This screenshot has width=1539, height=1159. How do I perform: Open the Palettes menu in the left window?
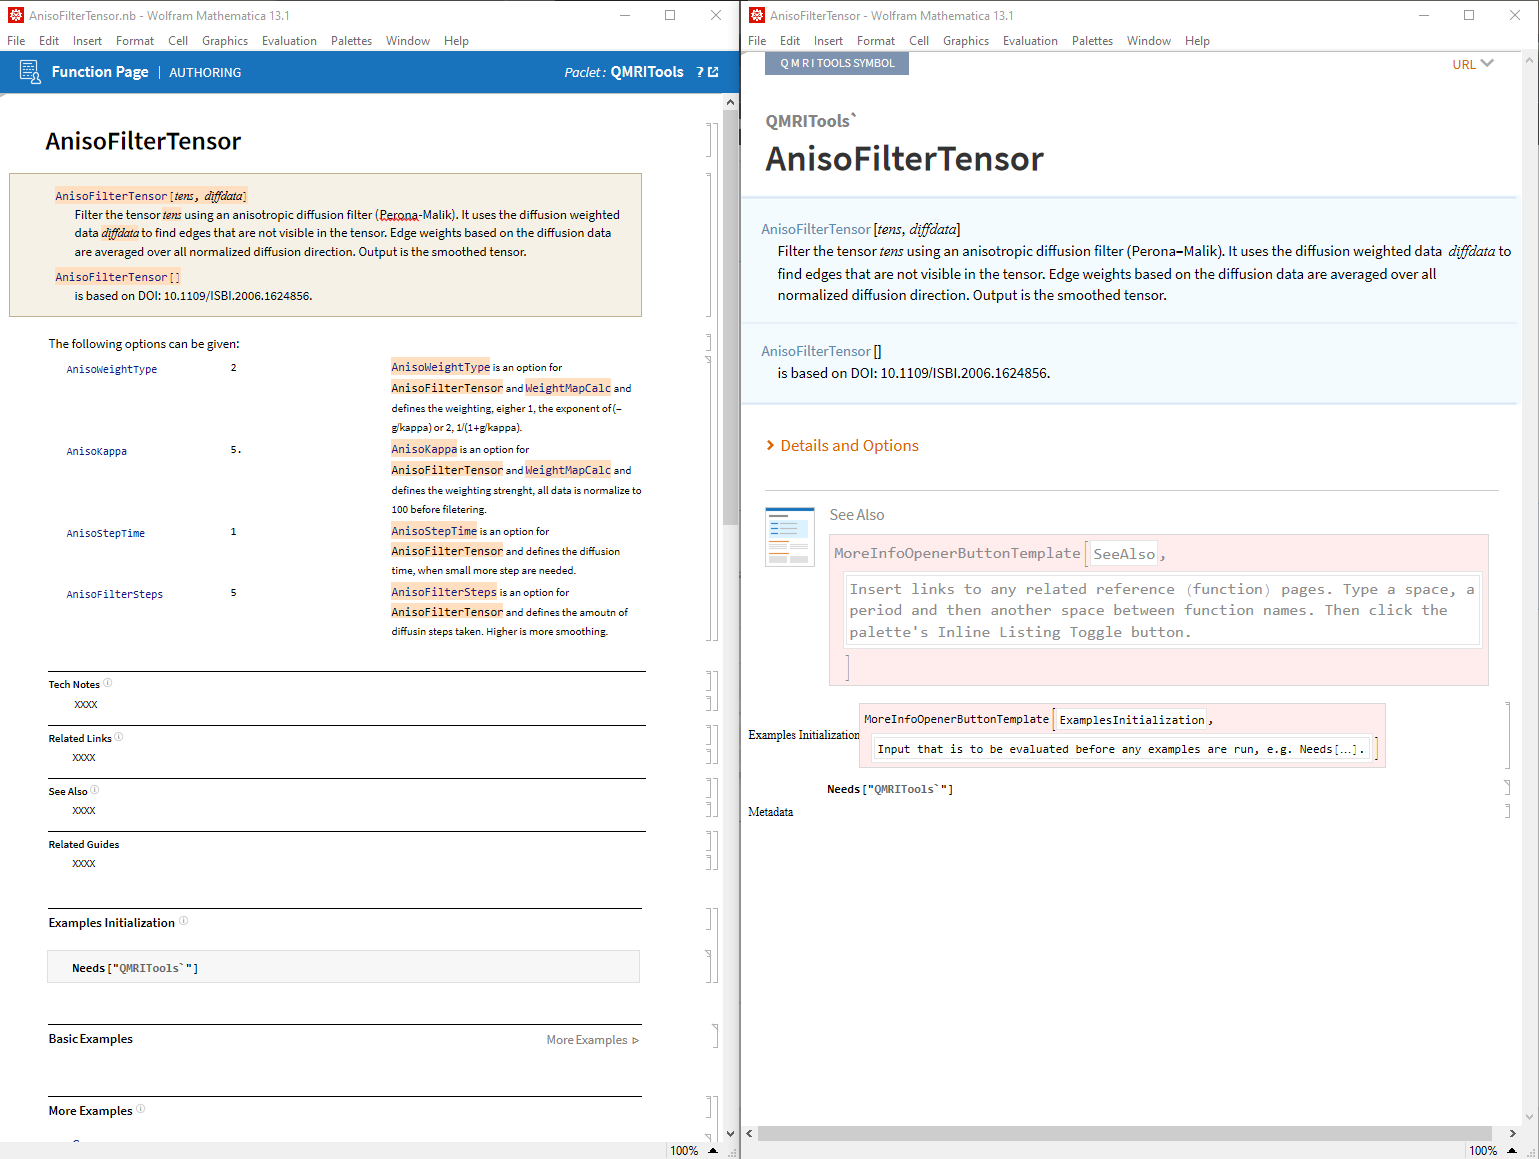[351, 41]
